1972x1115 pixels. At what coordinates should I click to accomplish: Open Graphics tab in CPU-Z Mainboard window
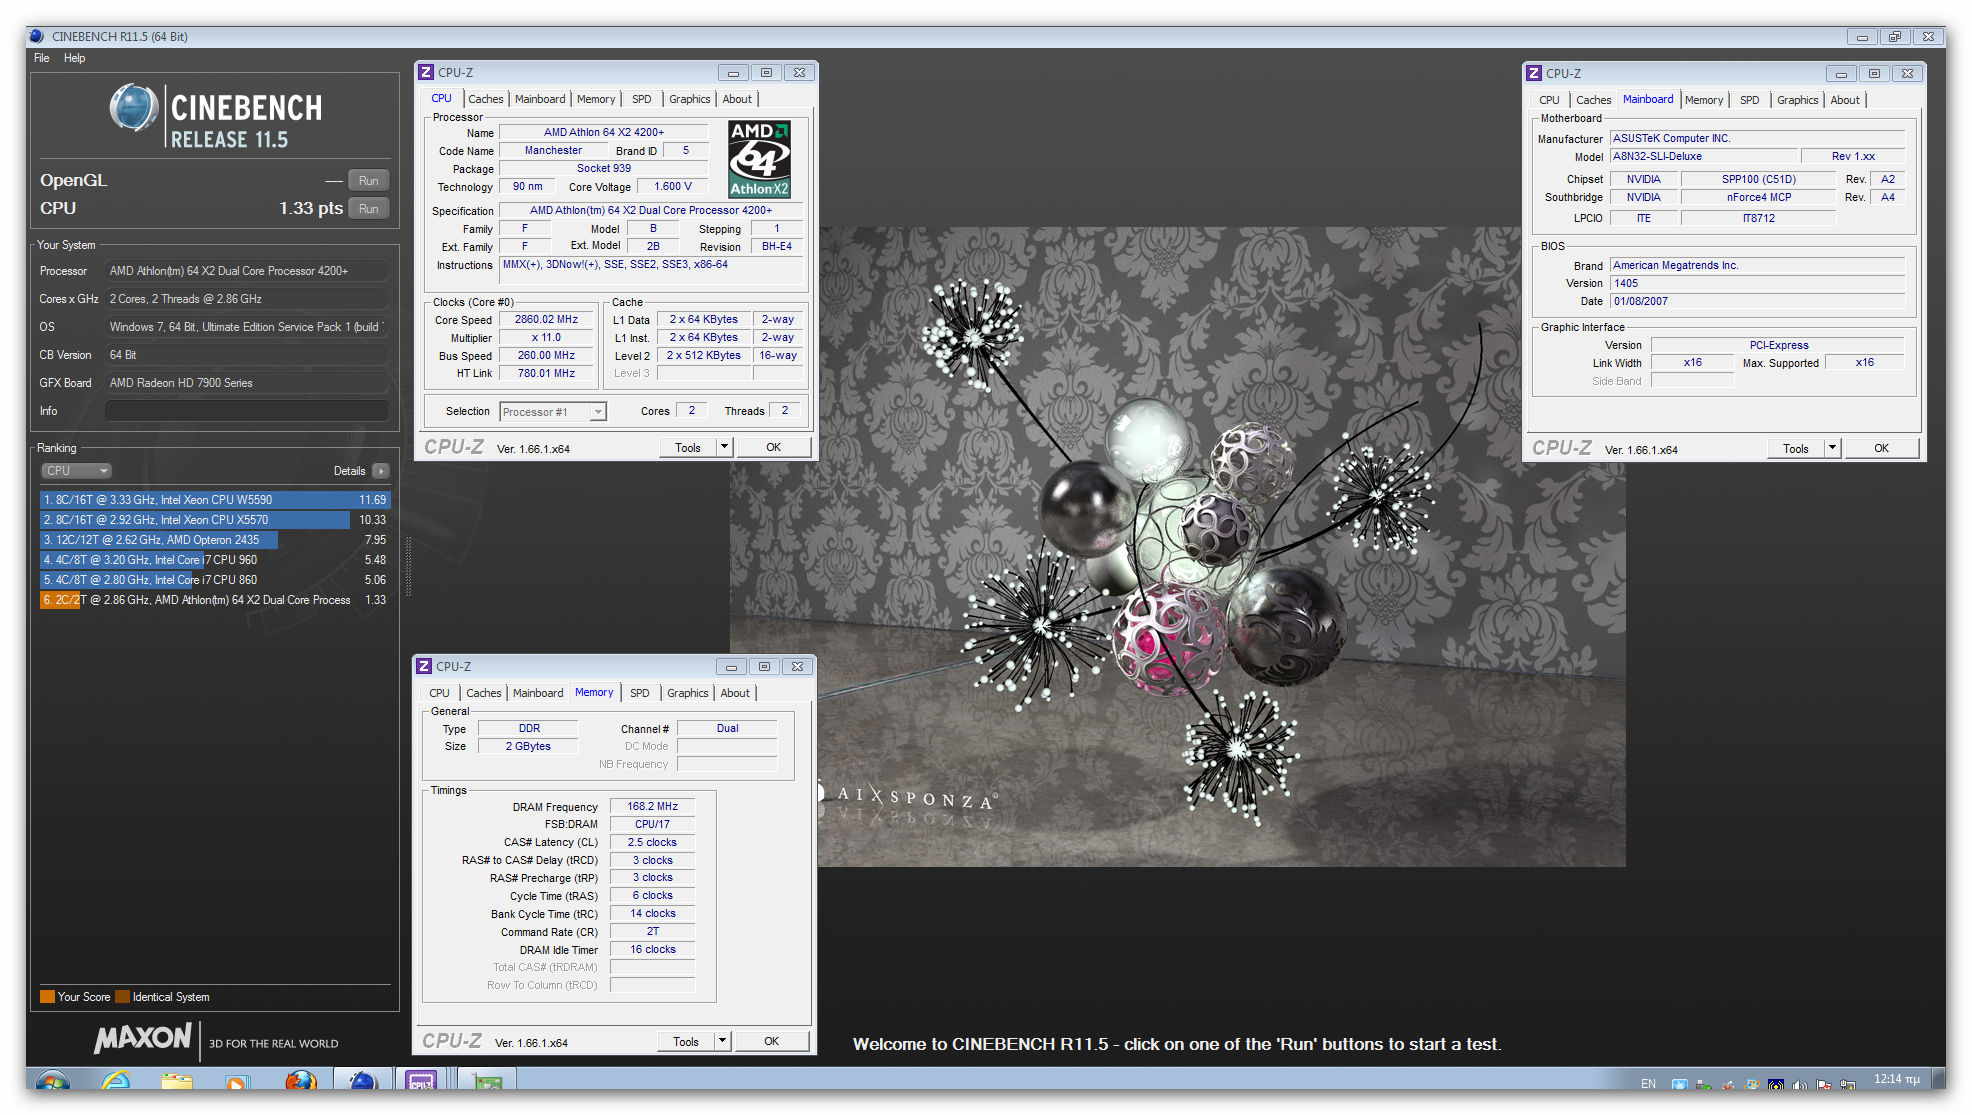(1798, 100)
